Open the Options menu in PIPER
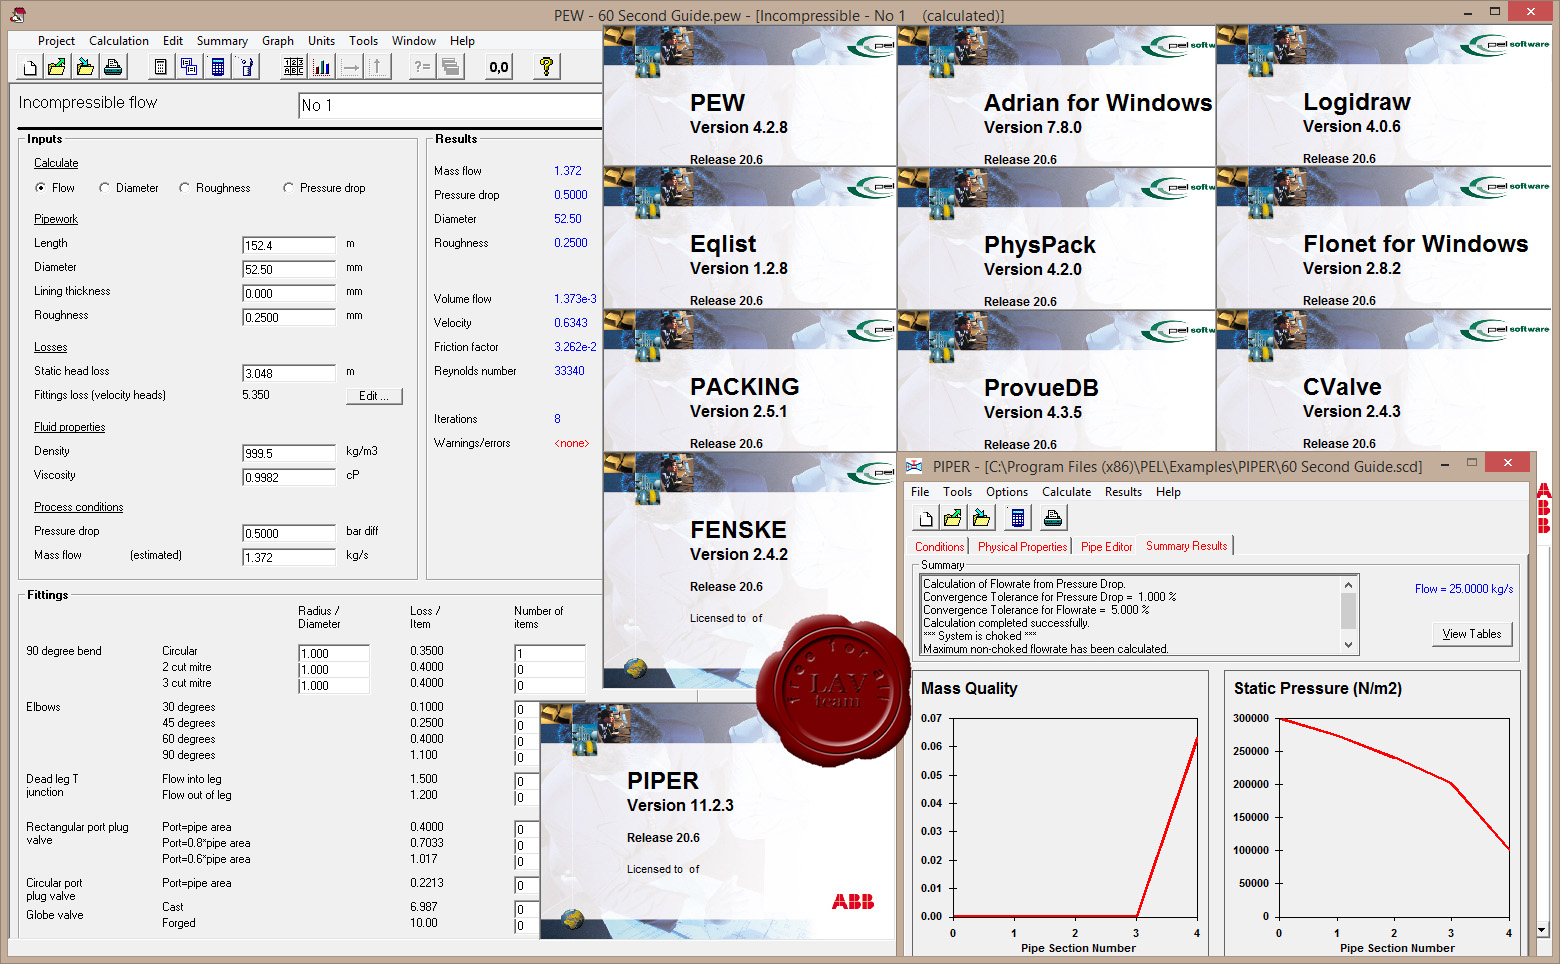1560x964 pixels. [x=1007, y=492]
